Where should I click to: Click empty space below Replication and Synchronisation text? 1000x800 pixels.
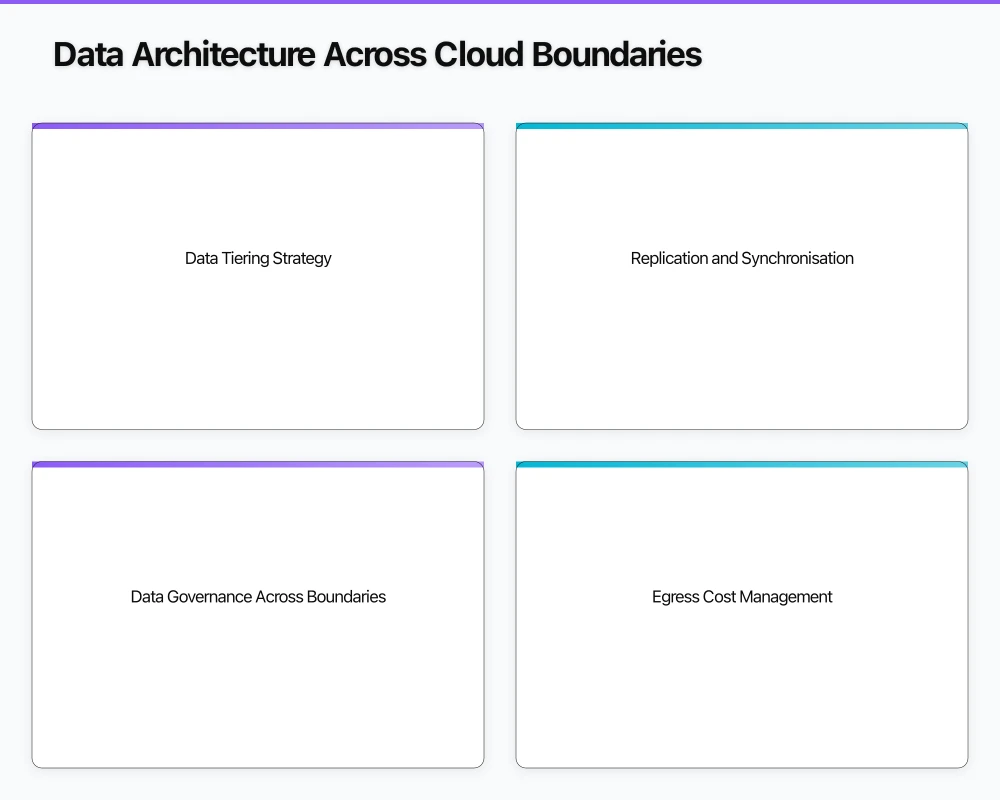pyautogui.click(x=742, y=350)
